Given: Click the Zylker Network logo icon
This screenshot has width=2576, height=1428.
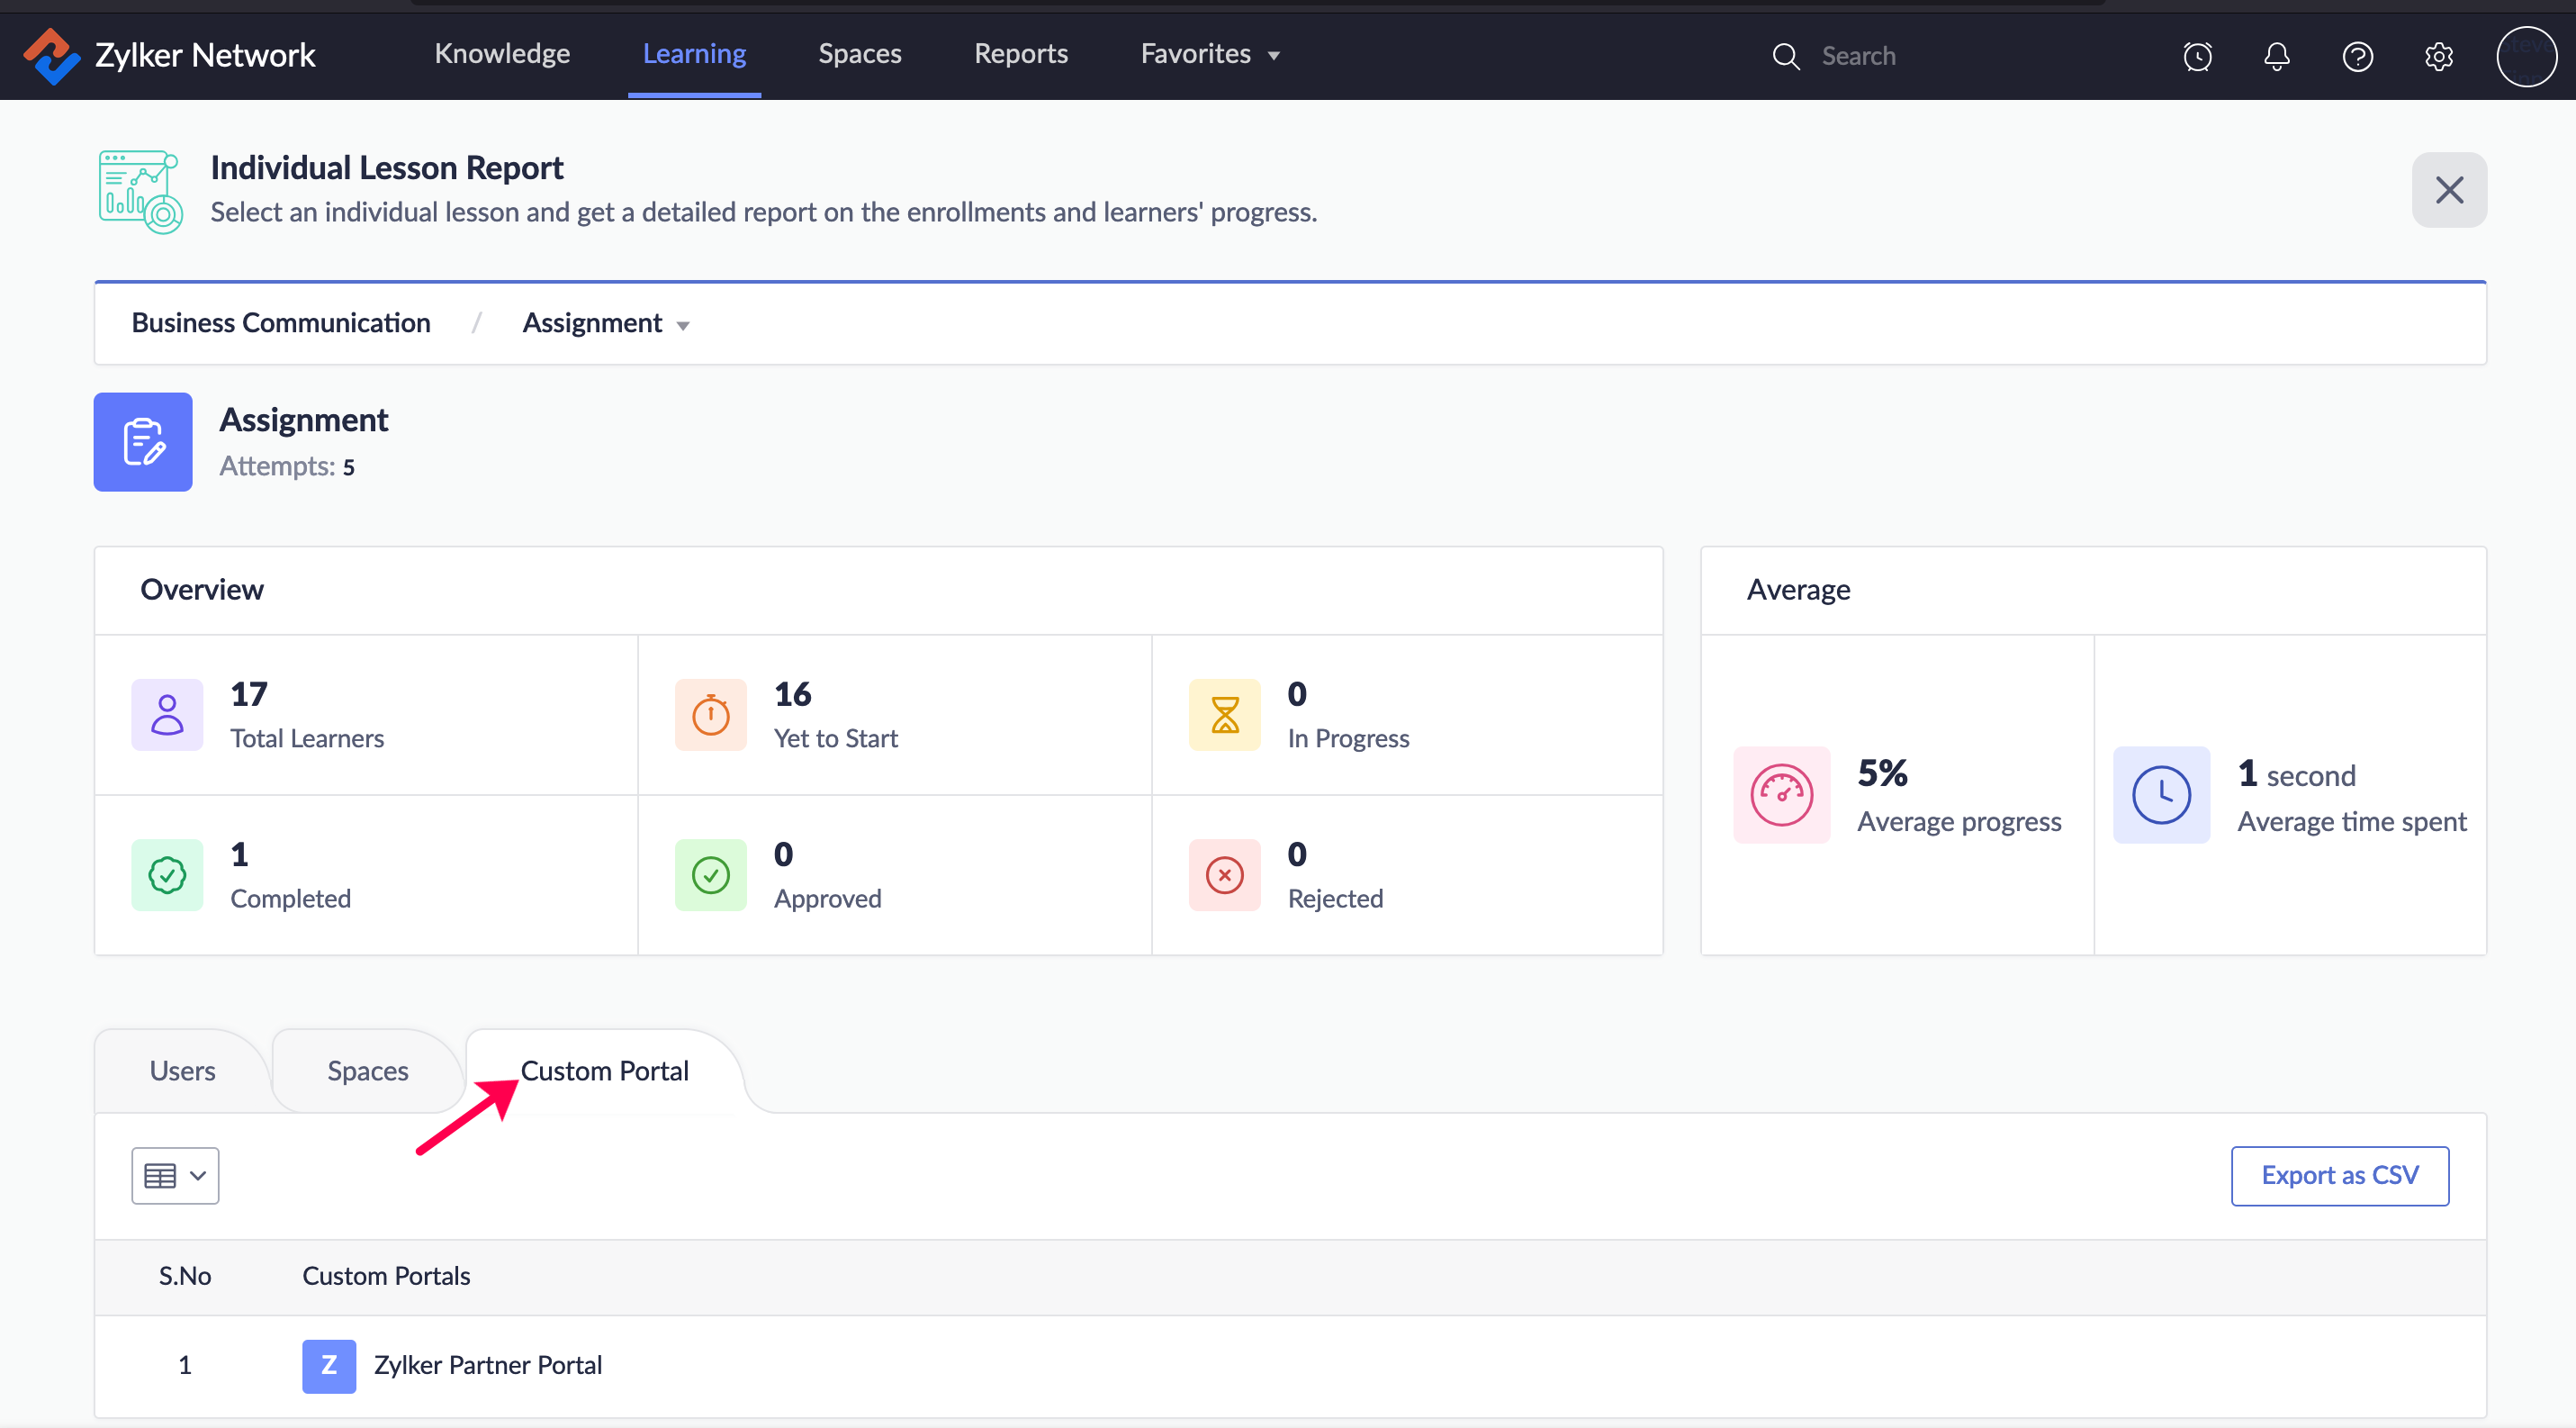Looking at the screenshot, I should point(50,56).
